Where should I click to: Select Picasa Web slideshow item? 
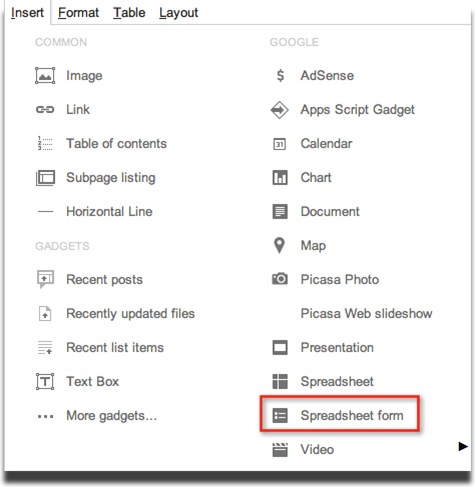coord(366,314)
